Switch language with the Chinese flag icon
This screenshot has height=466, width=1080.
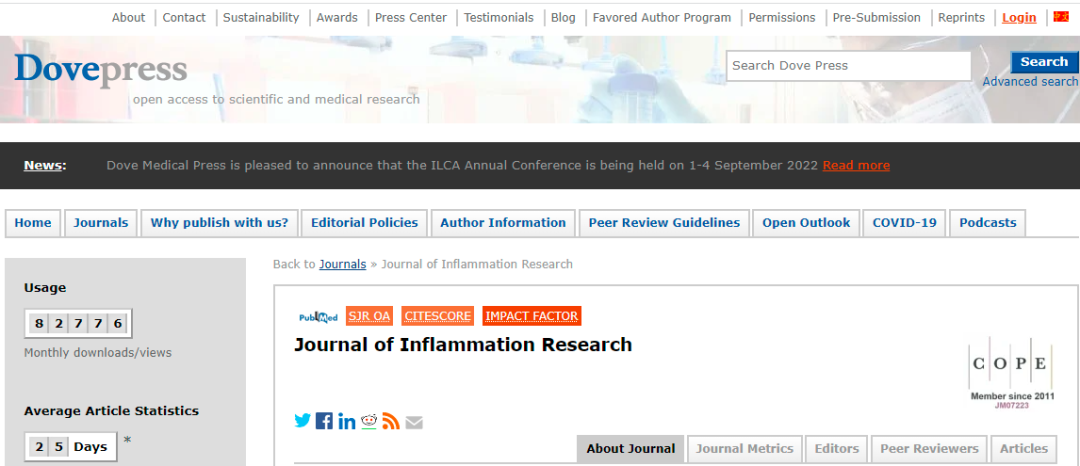1061,17
